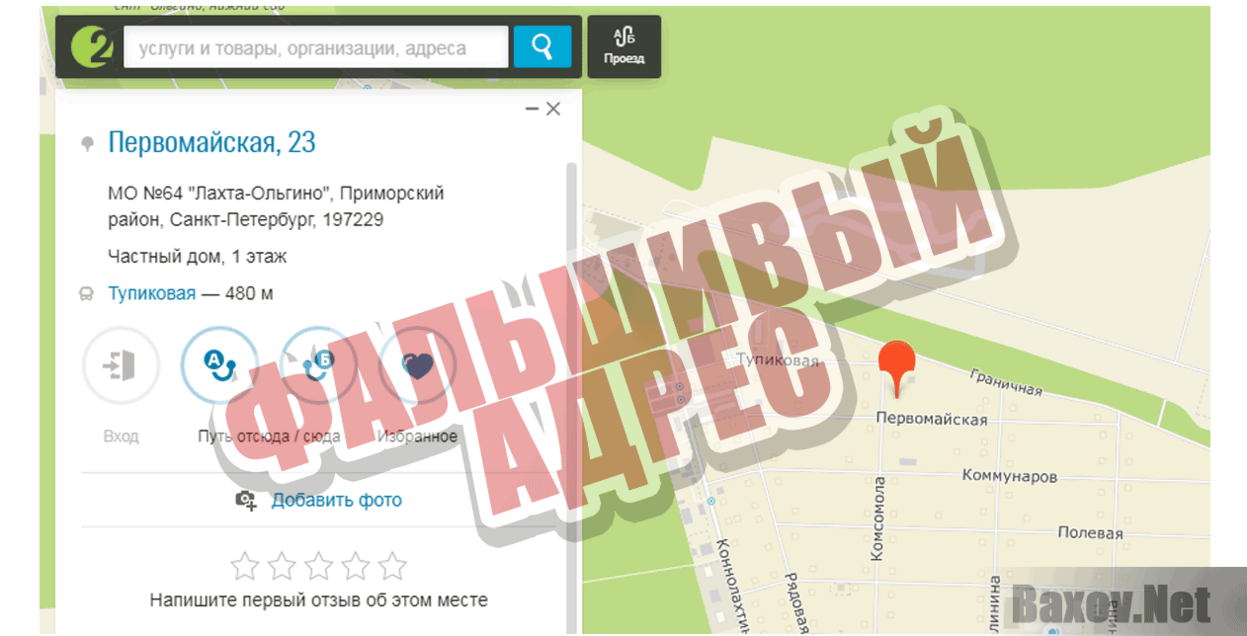Image resolution: width=1247 pixels, height=636 pixels.
Task: Click the Вход entrance icon
Action: [121, 366]
